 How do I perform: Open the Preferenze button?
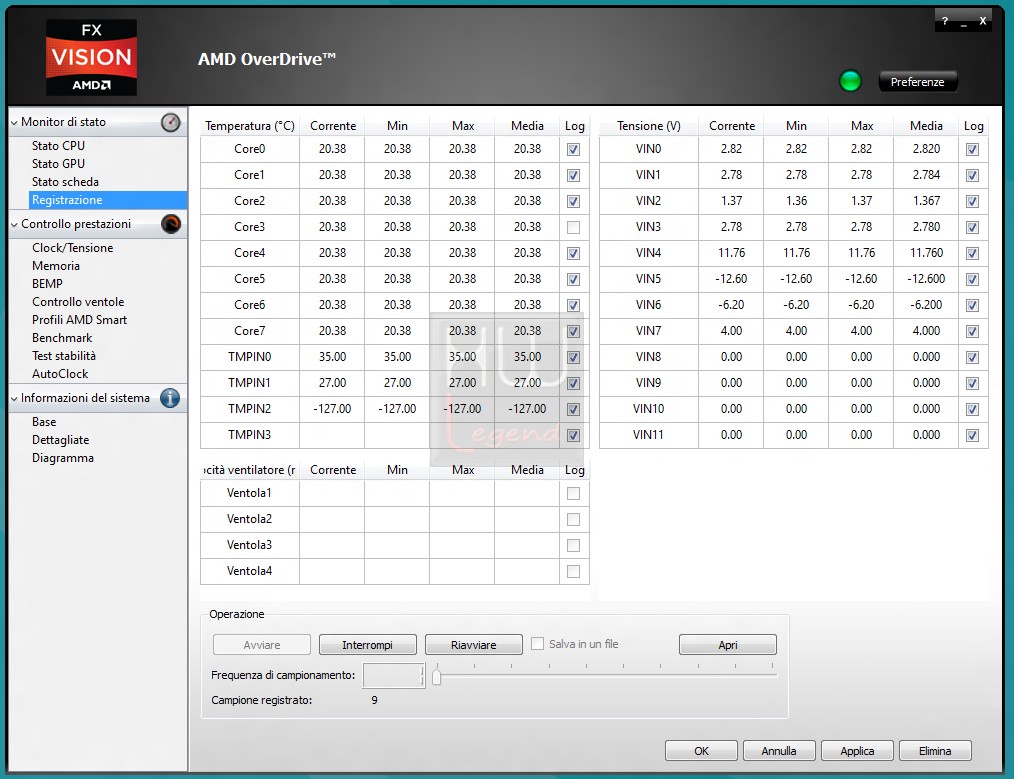[x=917, y=82]
